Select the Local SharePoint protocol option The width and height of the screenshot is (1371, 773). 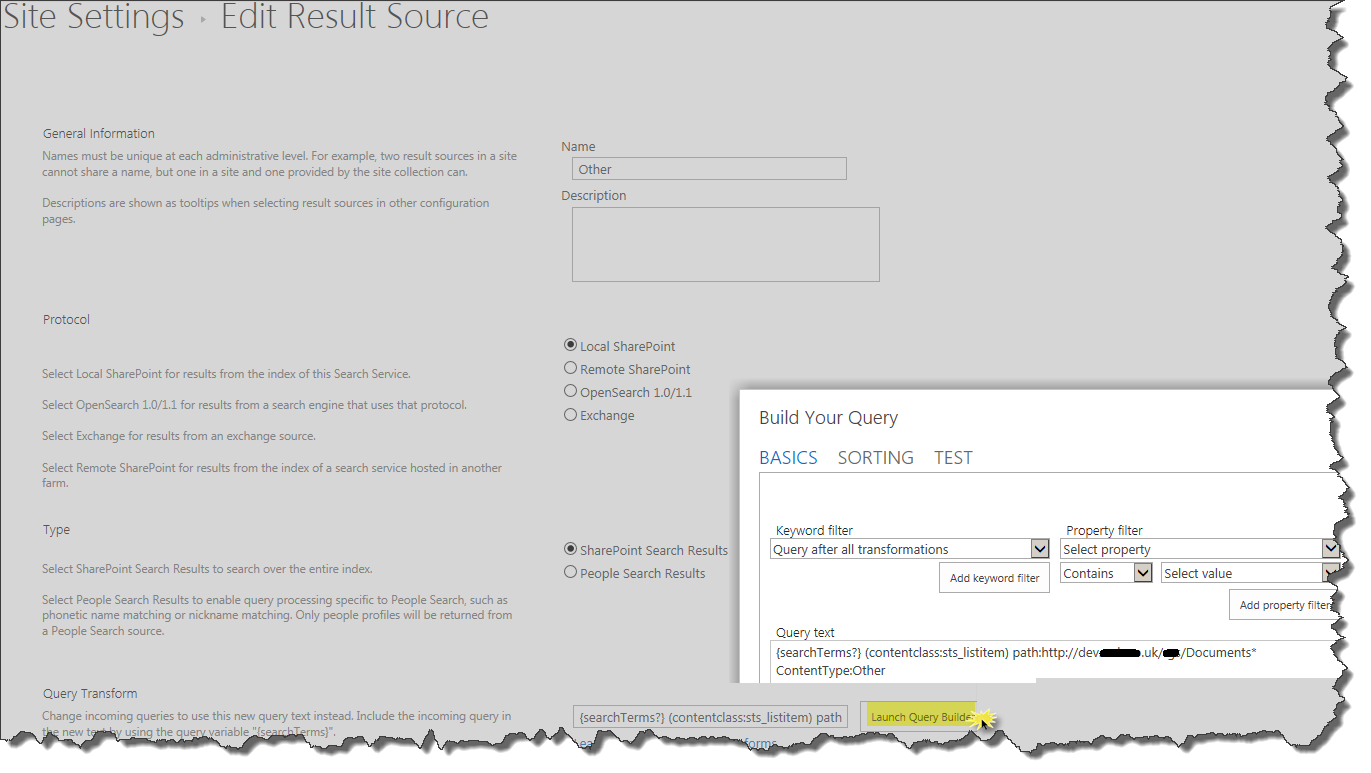point(571,345)
